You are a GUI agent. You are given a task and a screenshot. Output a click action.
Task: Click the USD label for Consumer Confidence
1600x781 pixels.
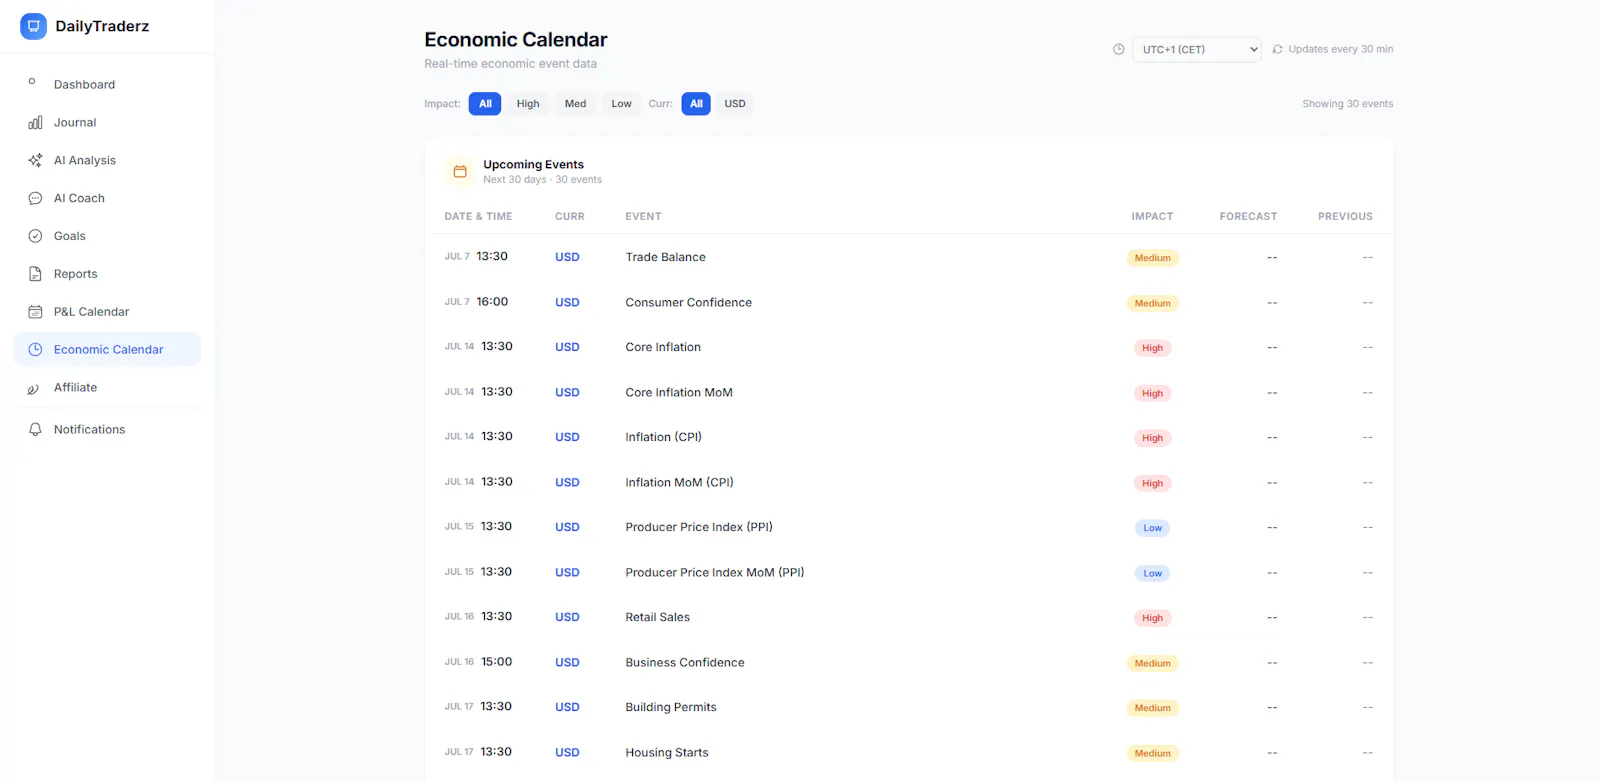567,302
